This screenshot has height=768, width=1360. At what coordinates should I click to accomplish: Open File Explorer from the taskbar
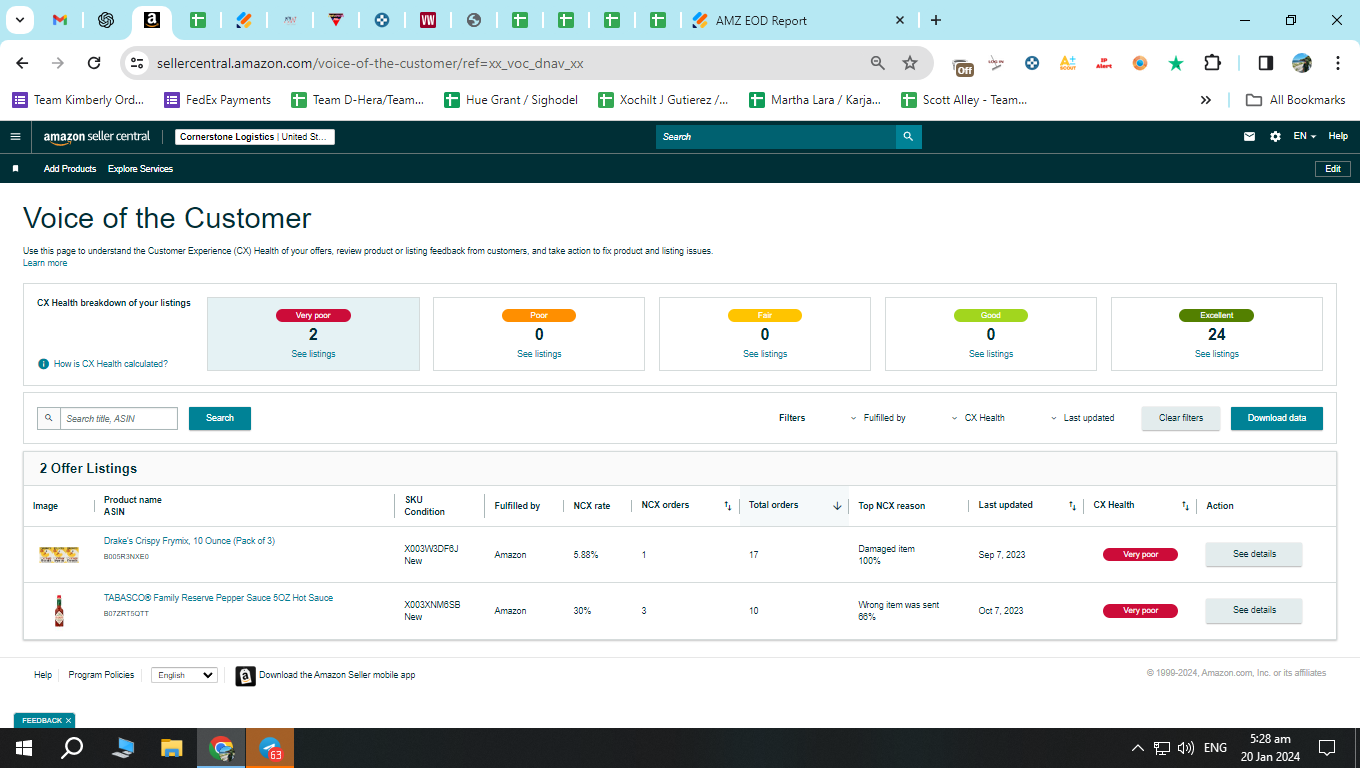point(172,748)
